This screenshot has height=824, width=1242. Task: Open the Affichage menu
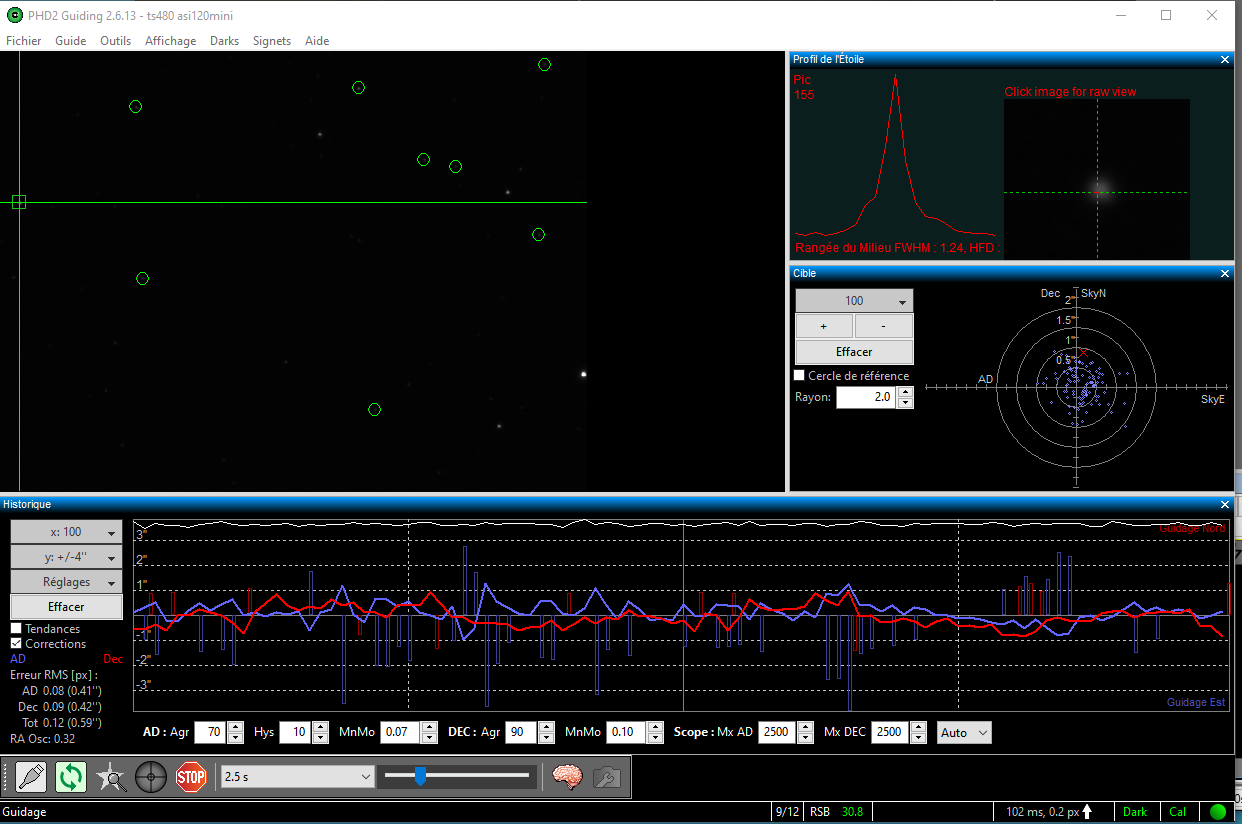pos(171,41)
